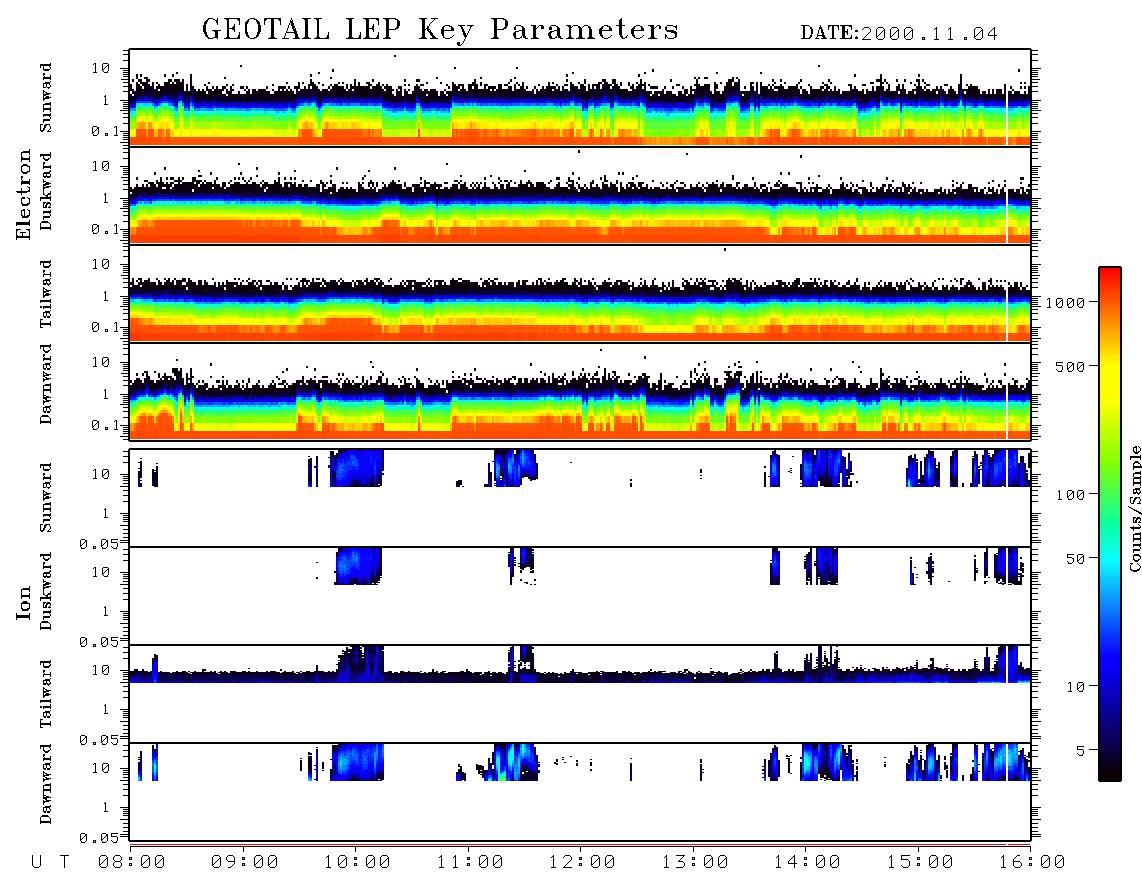Click the "15:00" time tick label
The image size is (1142, 880).
pyautogui.click(x=920, y=862)
